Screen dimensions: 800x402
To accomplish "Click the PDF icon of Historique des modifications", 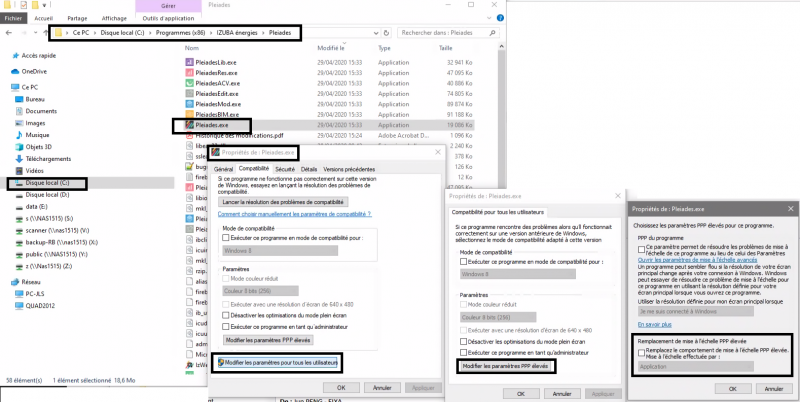I will click(x=189, y=136).
